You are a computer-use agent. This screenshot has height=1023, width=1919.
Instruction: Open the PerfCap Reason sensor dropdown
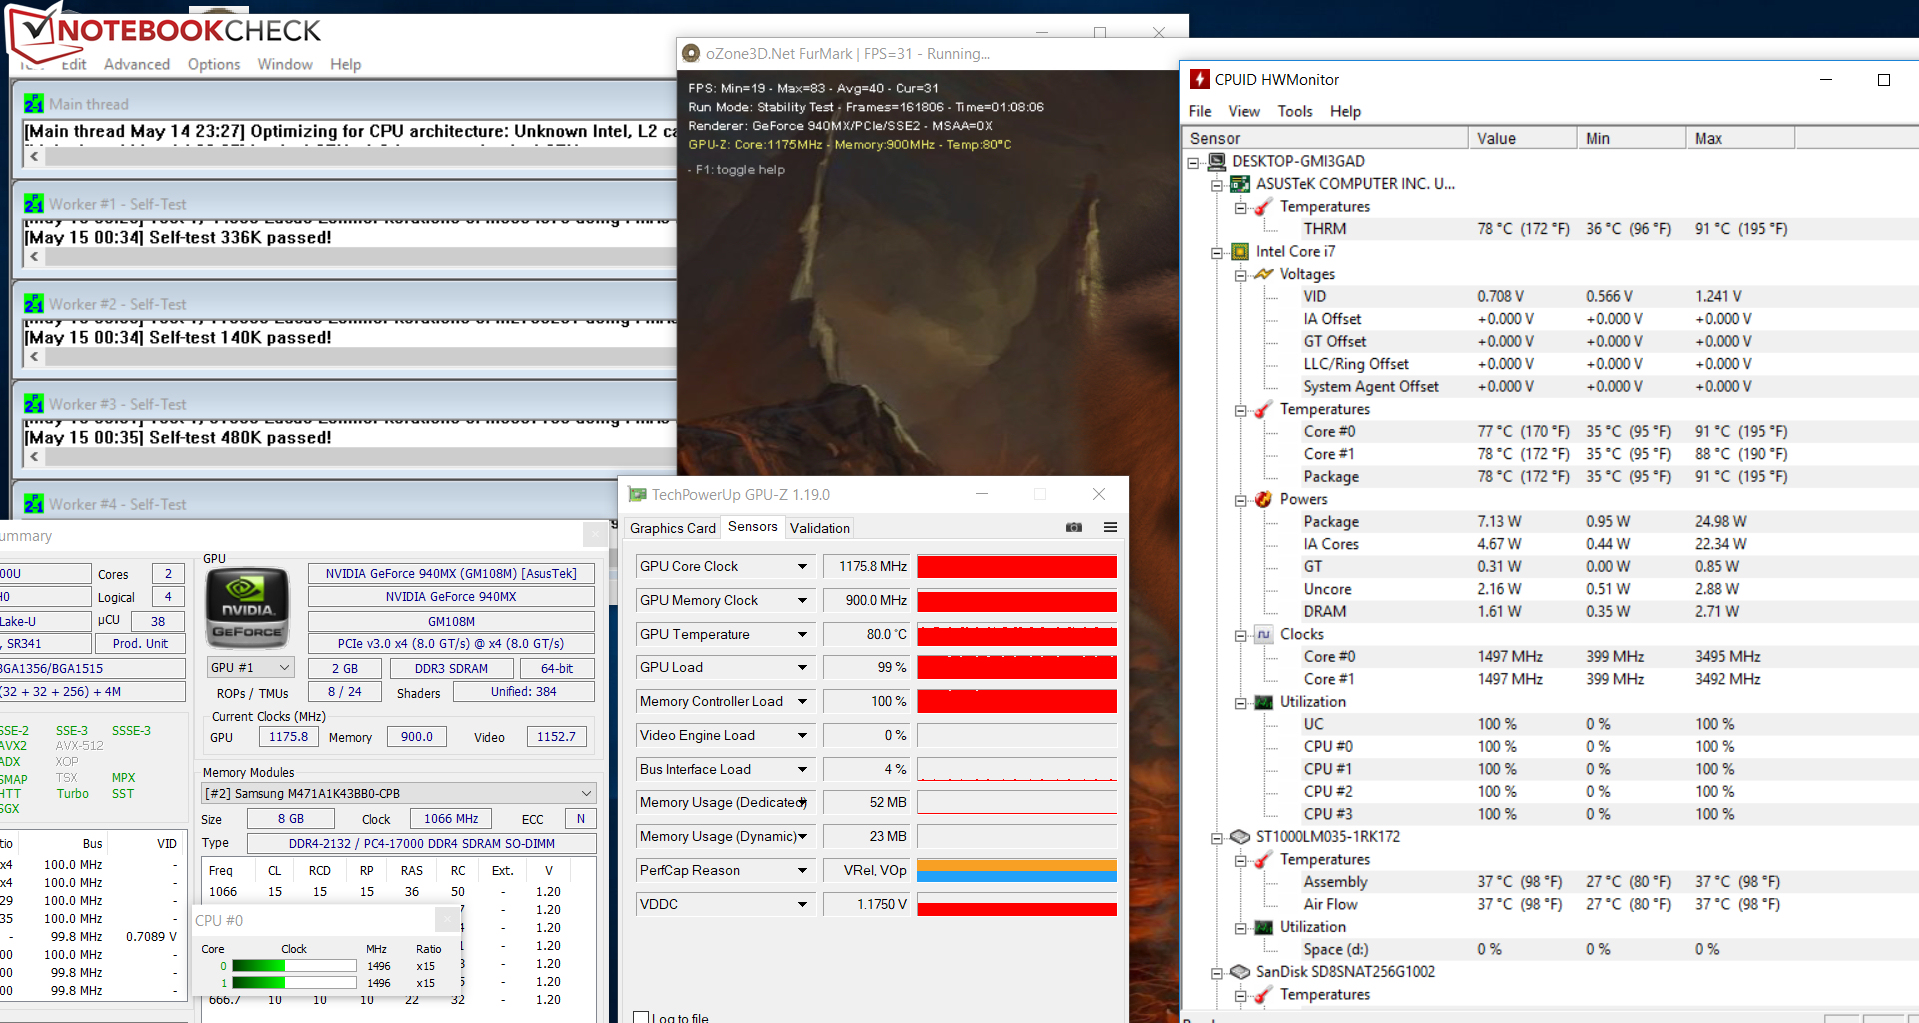point(802,870)
